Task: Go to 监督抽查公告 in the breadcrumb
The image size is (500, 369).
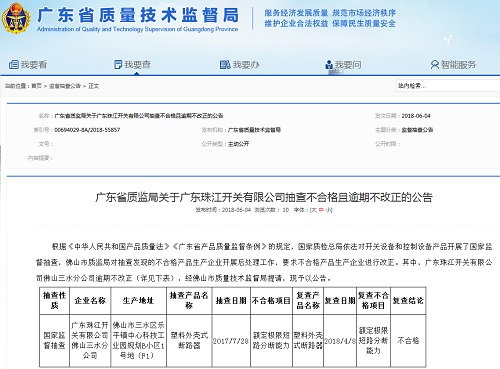Action: (x=65, y=86)
